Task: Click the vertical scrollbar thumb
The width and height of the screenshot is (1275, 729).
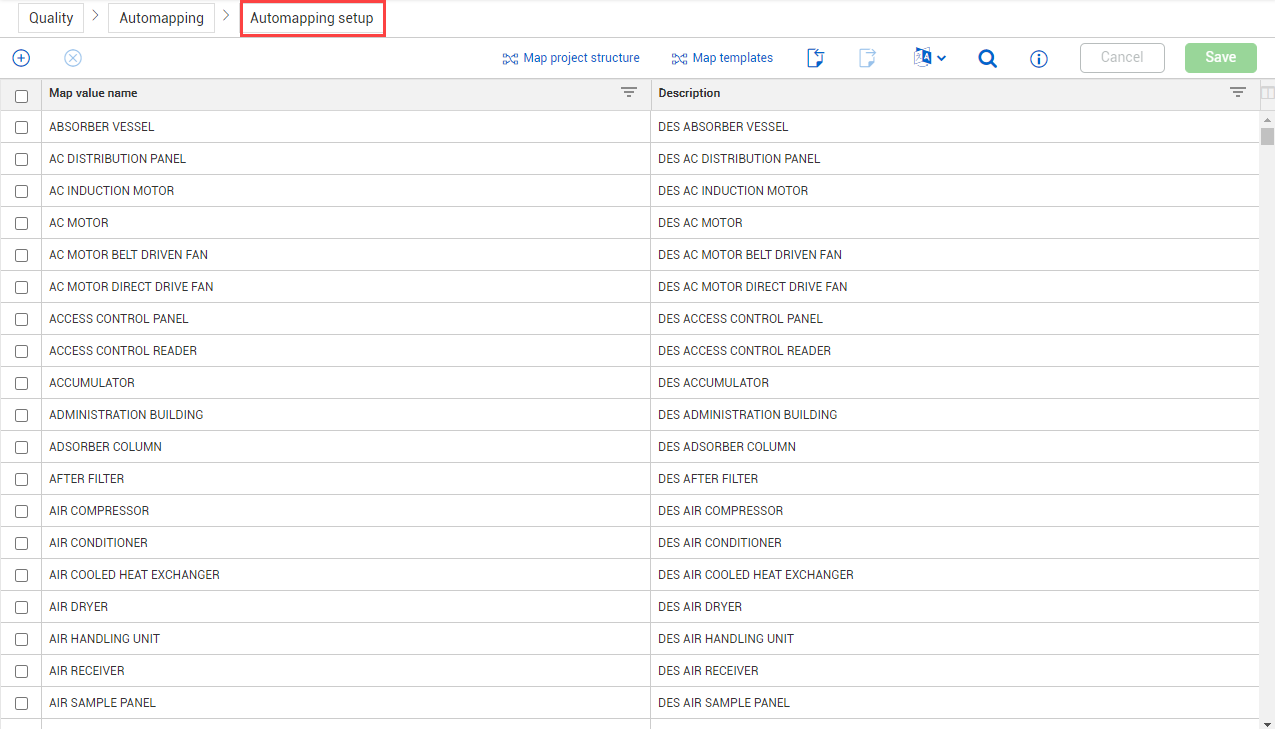Action: (1267, 136)
